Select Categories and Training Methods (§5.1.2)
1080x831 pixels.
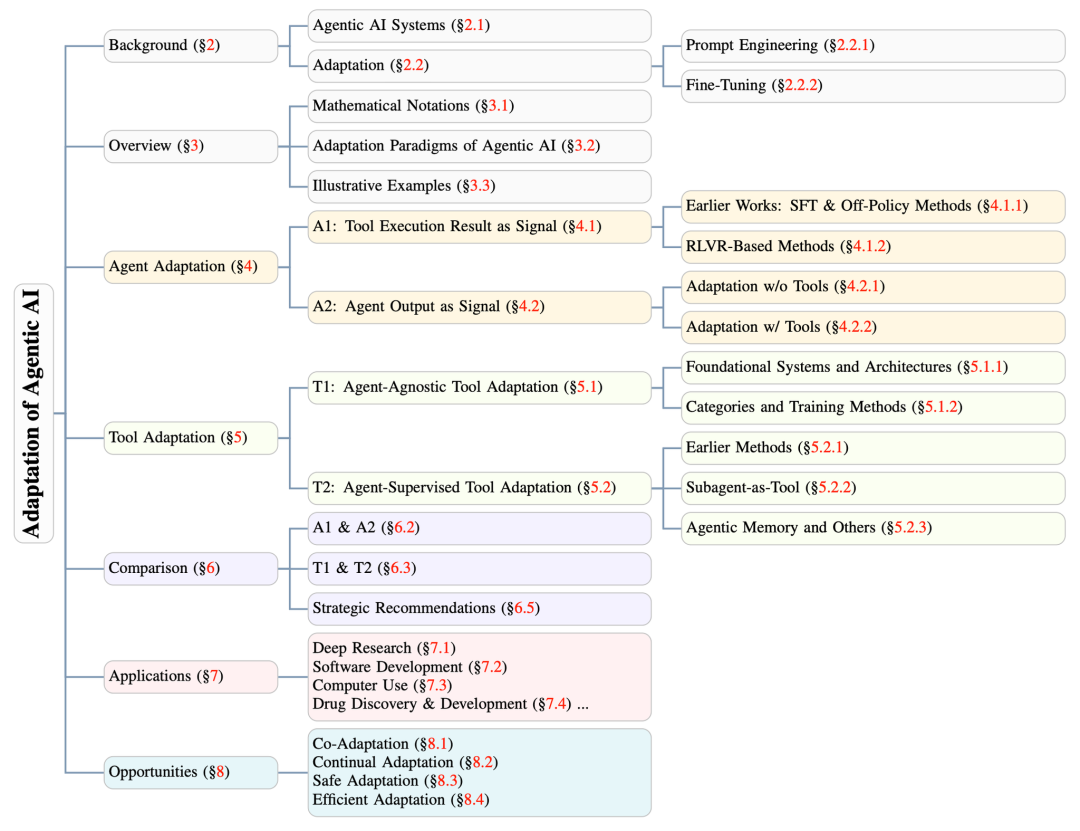[873, 407]
